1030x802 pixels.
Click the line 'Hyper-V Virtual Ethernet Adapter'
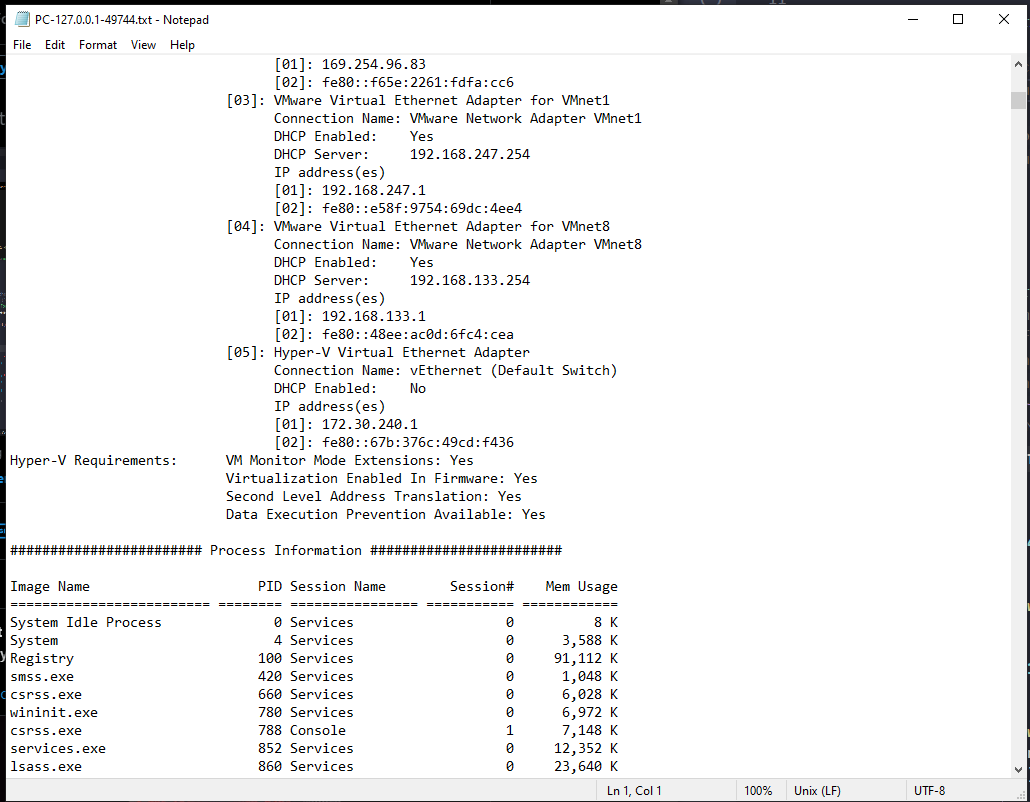click(x=402, y=352)
